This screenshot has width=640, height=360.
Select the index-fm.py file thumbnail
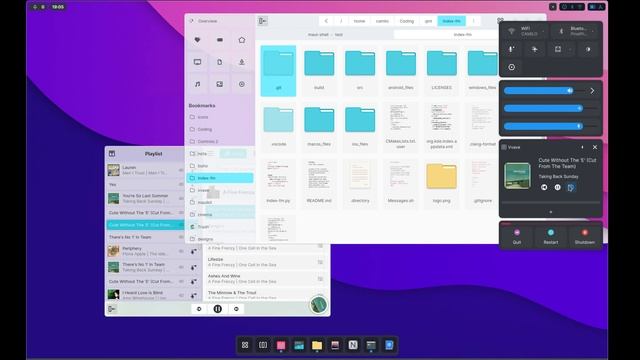[278, 176]
